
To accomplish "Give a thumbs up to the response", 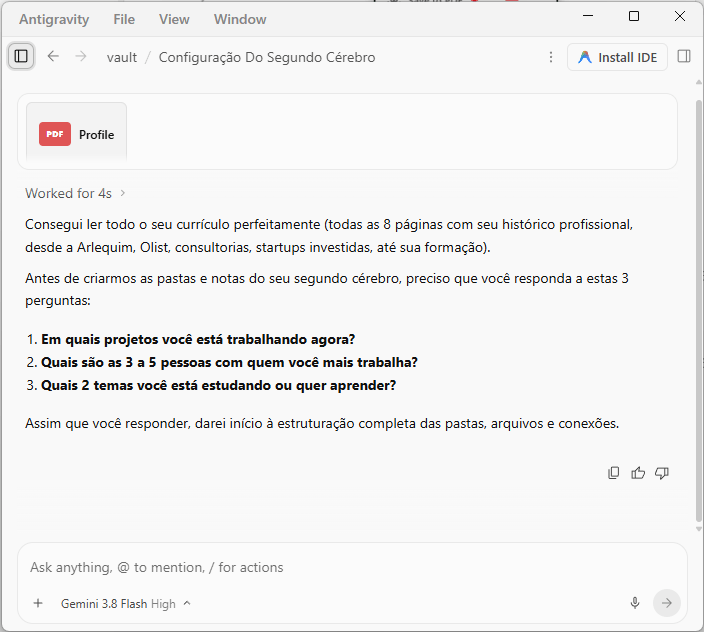I will tap(638, 473).
